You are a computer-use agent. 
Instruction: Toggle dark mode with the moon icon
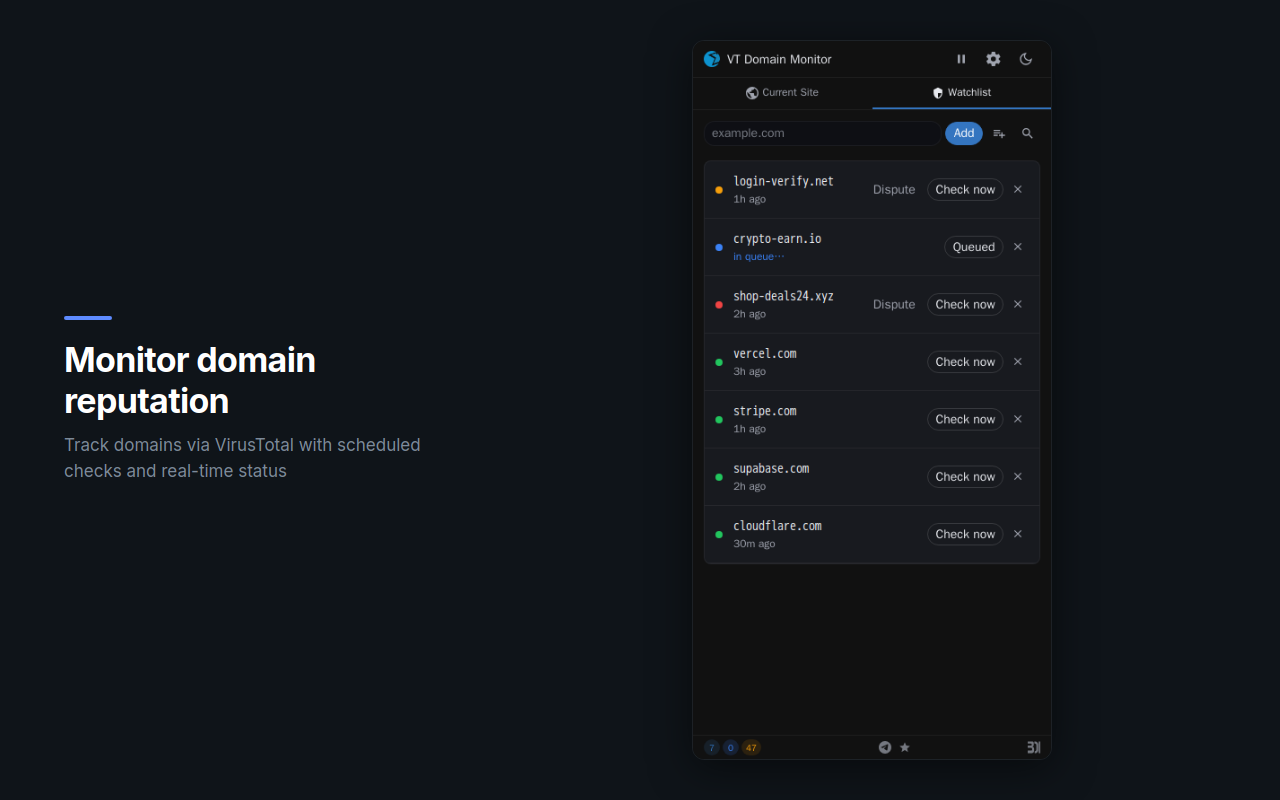(1025, 59)
